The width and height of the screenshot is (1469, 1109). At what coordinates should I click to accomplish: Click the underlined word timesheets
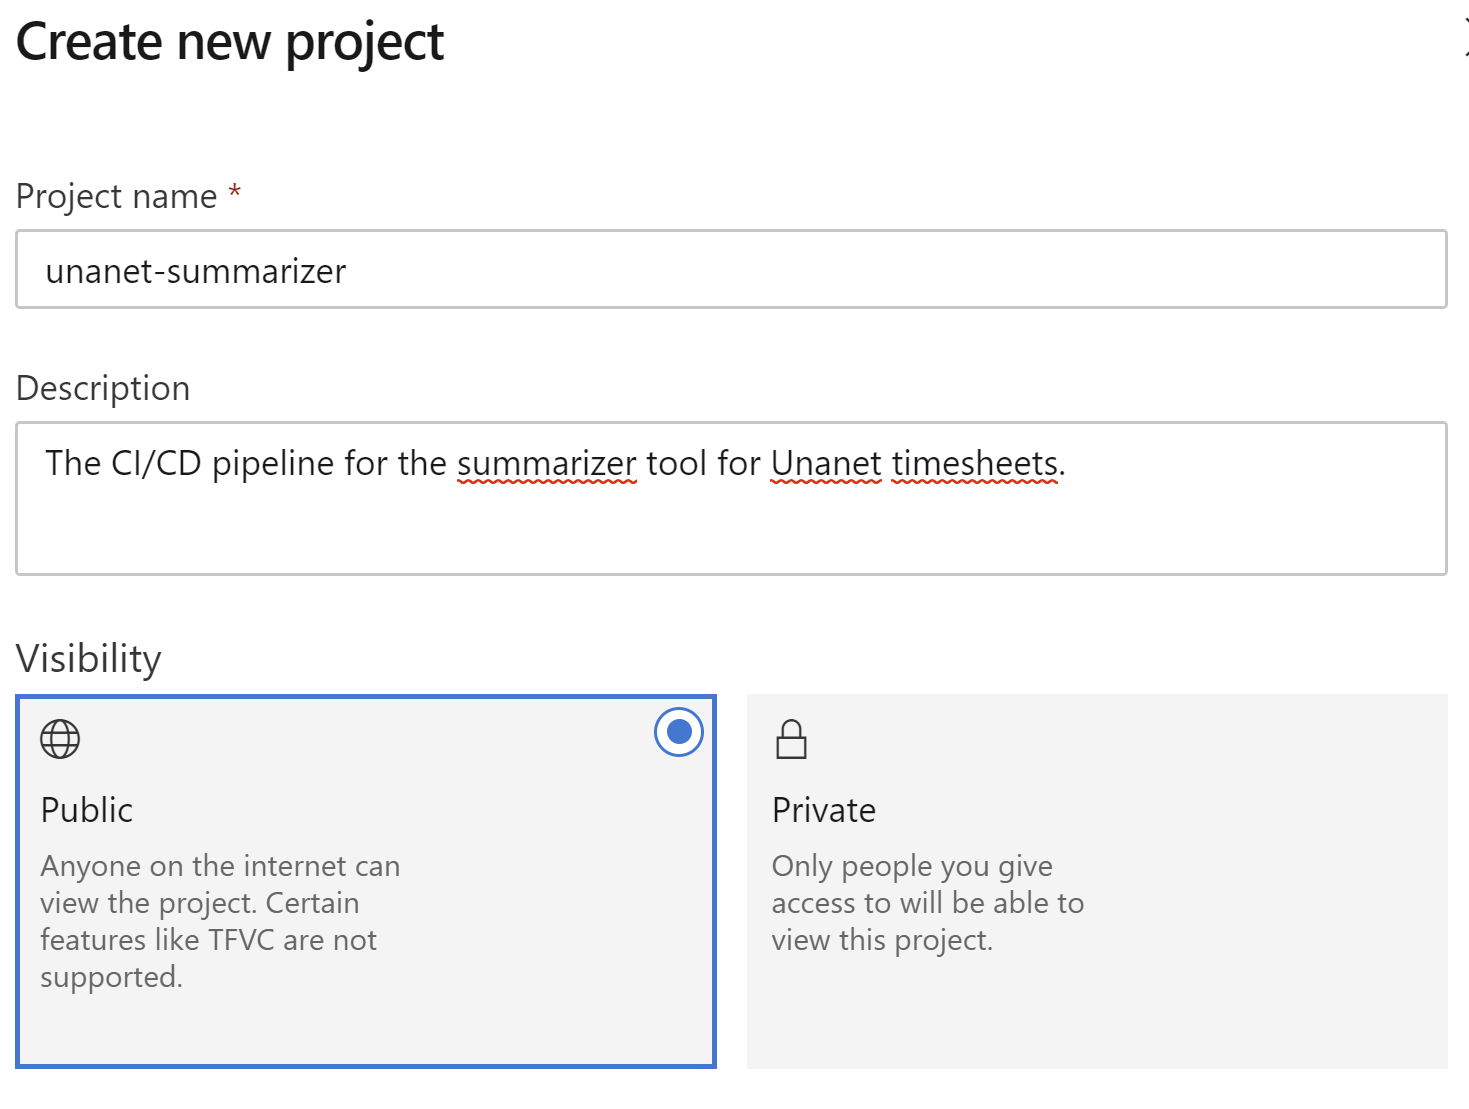[x=973, y=463]
